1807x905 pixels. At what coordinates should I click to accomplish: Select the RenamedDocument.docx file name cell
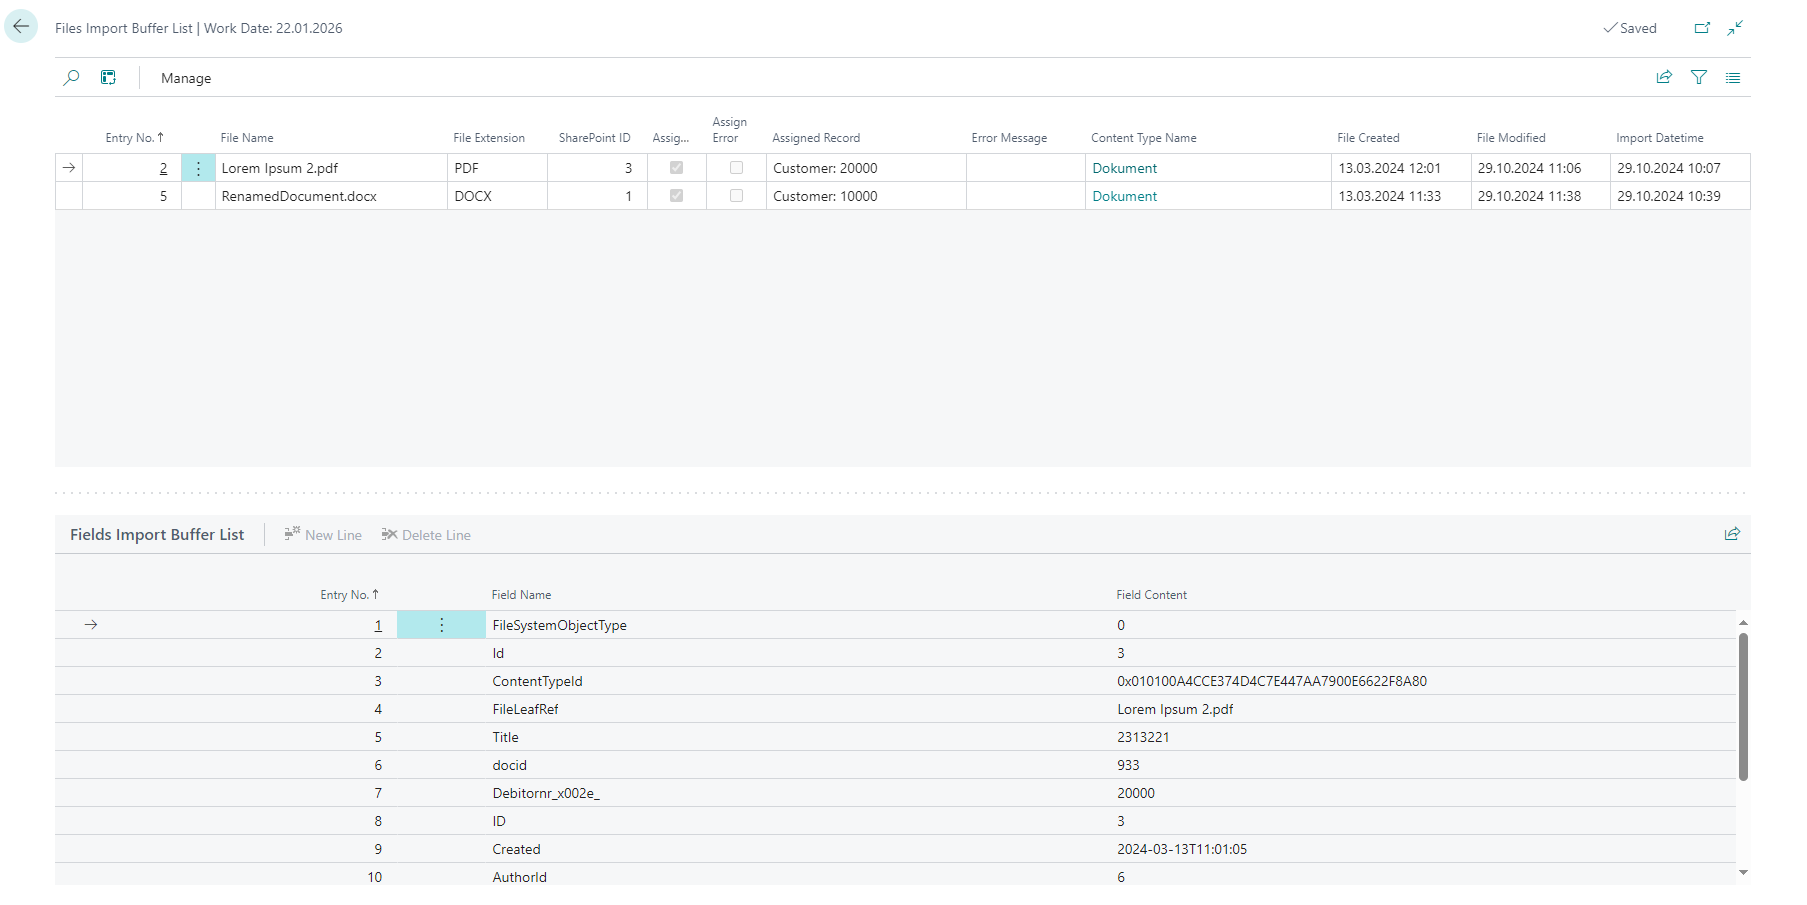click(x=331, y=196)
